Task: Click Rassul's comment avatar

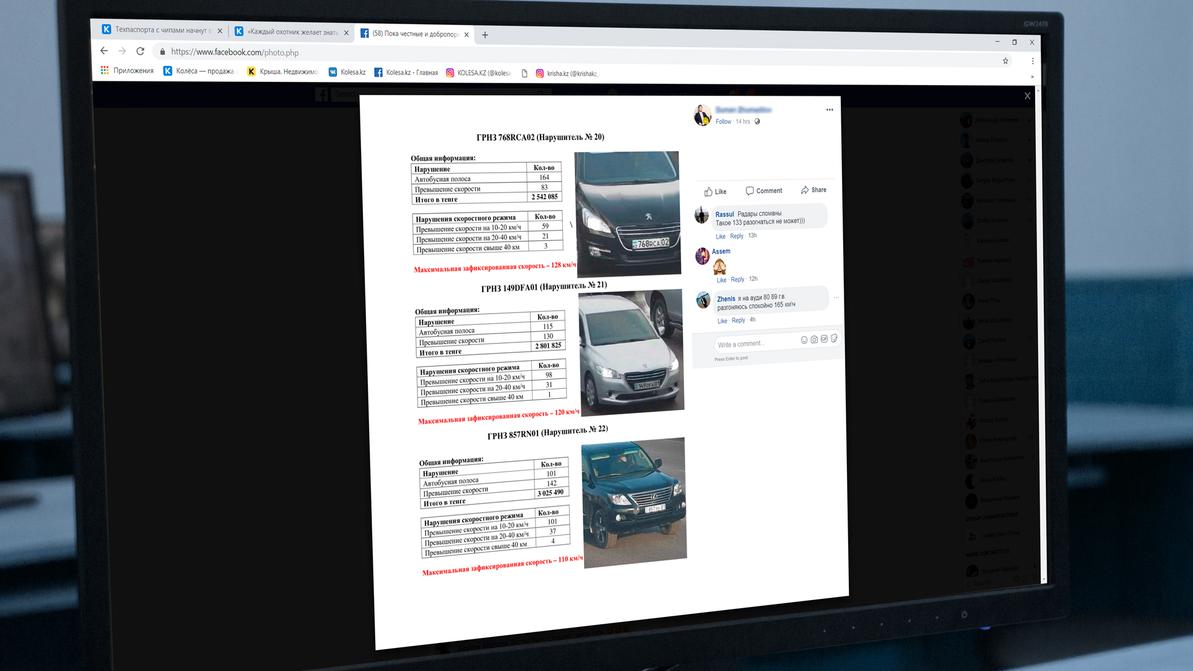Action: pyautogui.click(x=701, y=215)
